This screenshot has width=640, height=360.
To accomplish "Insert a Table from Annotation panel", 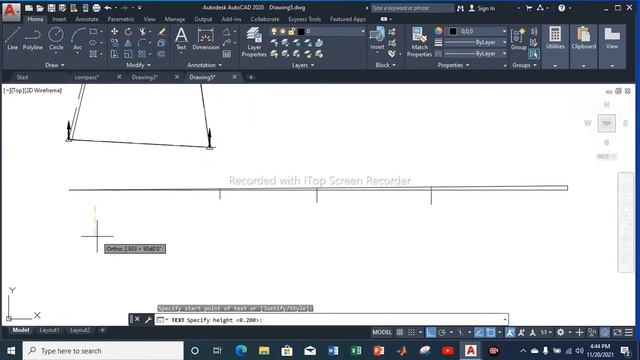I will pyautogui.click(x=227, y=54).
